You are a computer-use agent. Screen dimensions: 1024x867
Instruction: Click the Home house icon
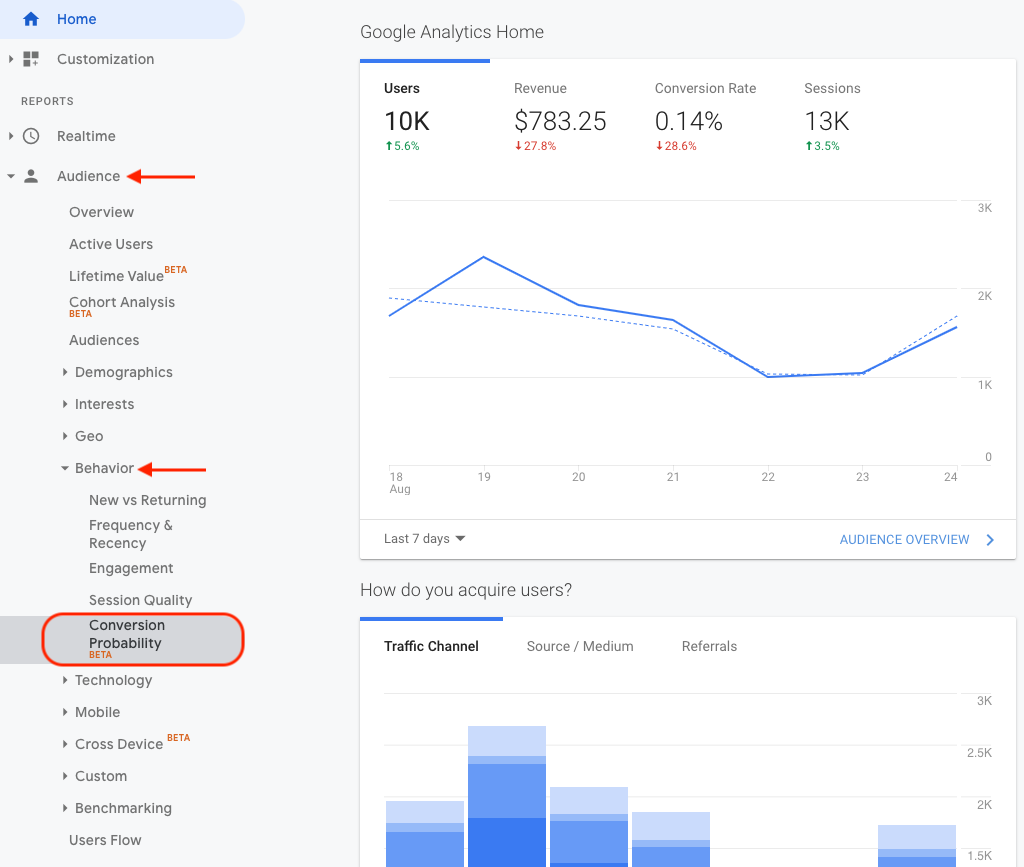(x=28, y=19)
